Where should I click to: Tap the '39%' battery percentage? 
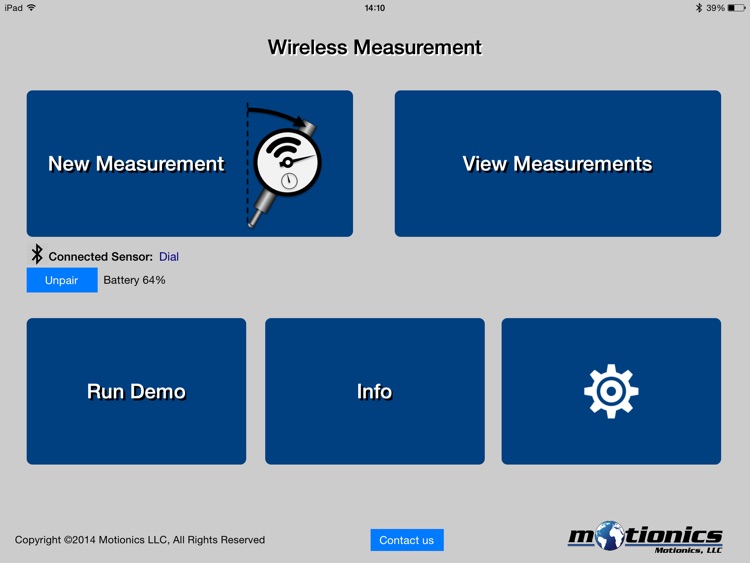click(715, 8)
